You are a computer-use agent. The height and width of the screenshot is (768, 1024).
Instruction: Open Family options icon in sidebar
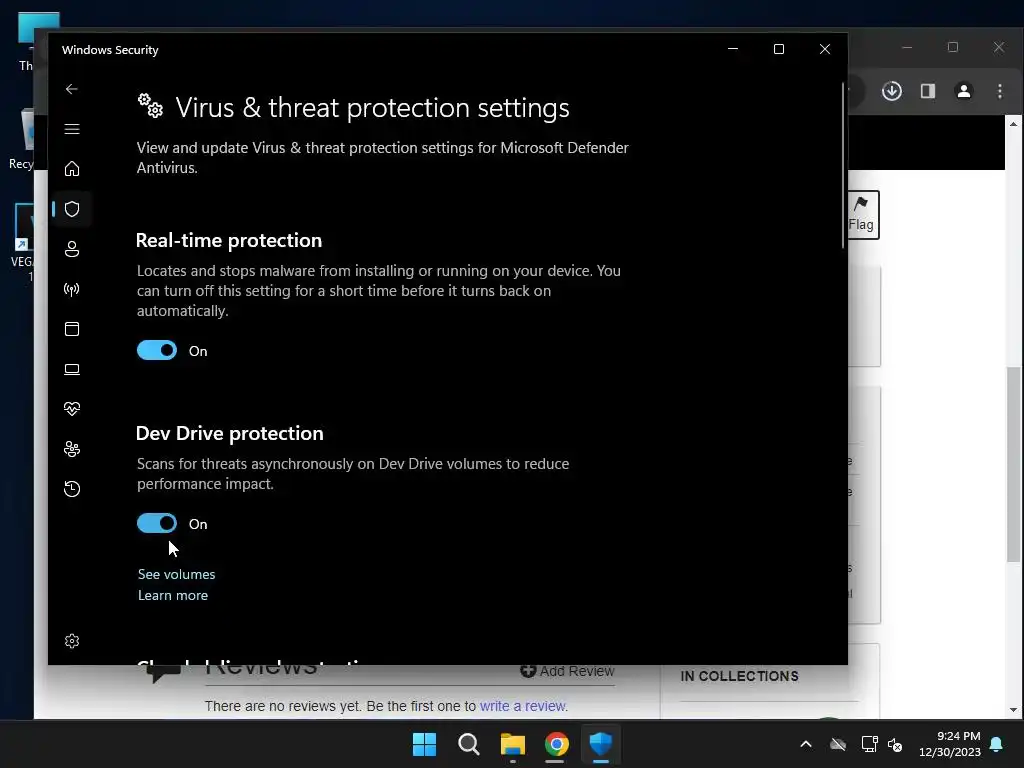(72, 449)
